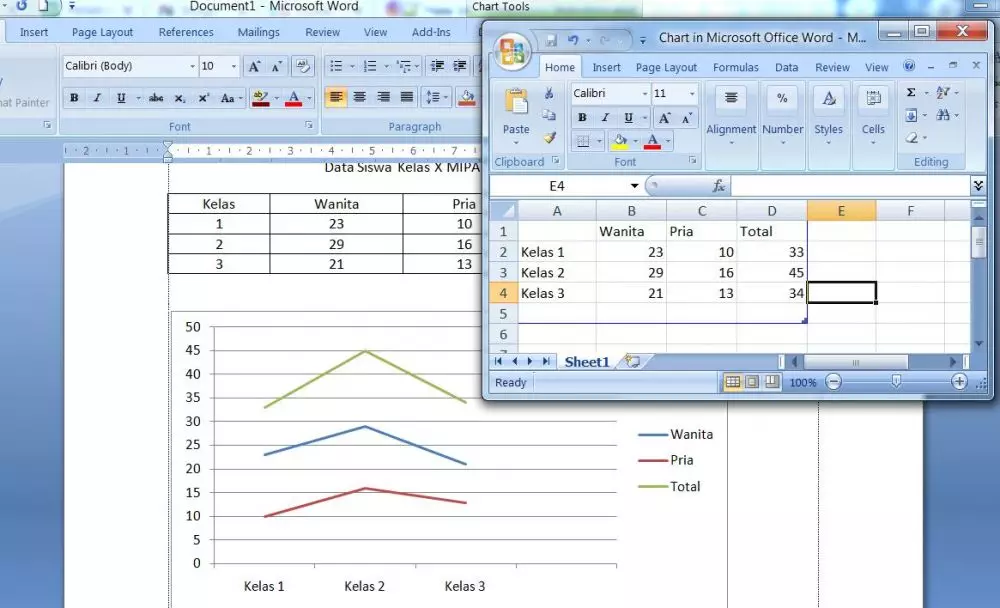Open the Mailings tab in Word

258,32
